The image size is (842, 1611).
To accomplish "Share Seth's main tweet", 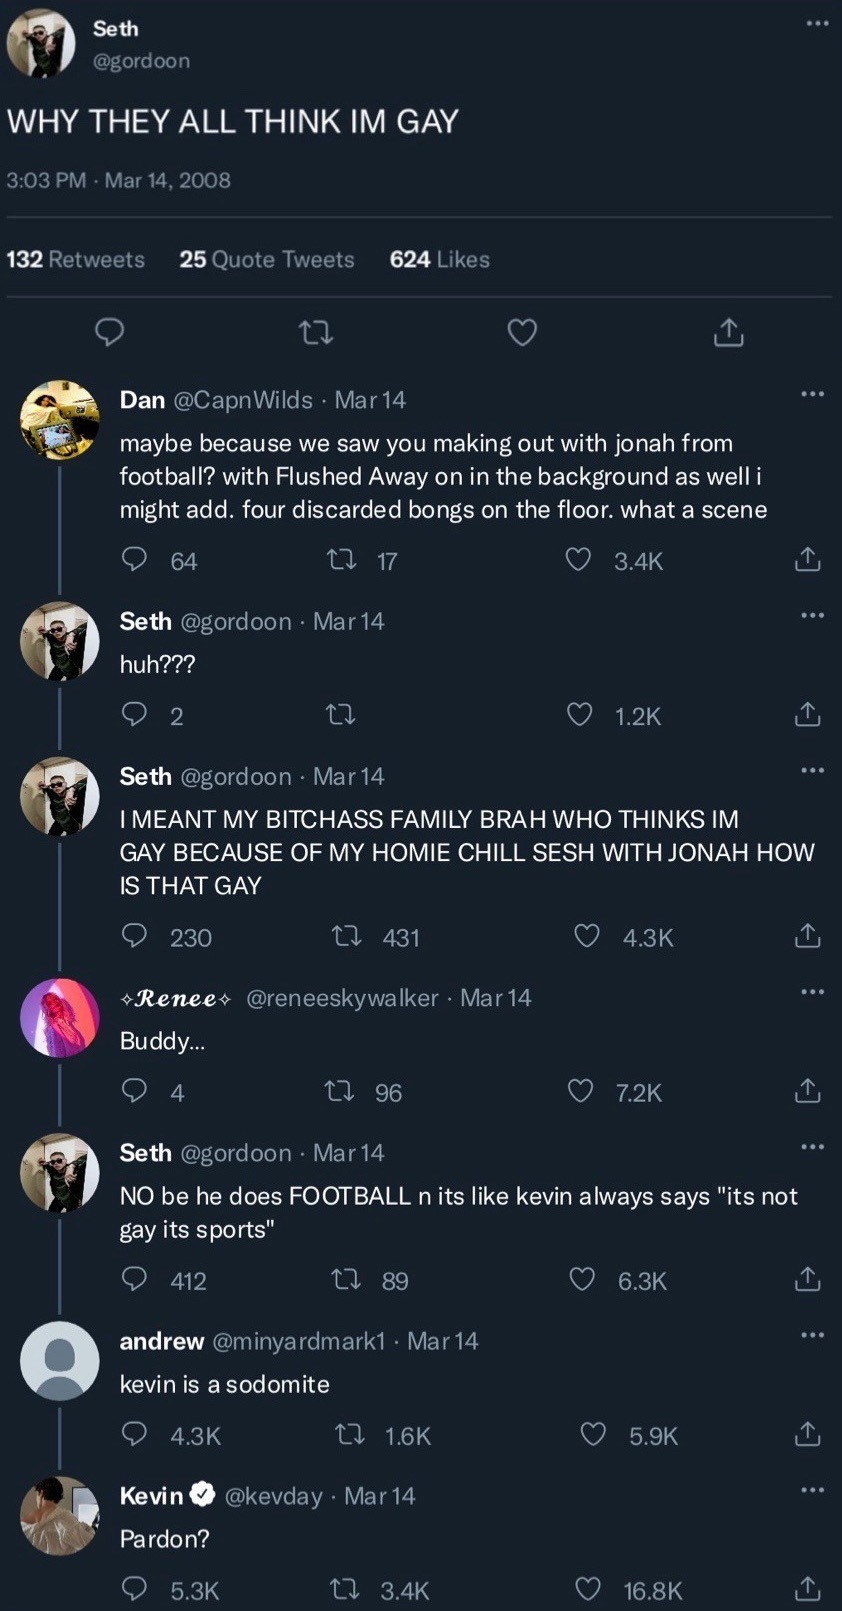I will click(x=729, y=331).
